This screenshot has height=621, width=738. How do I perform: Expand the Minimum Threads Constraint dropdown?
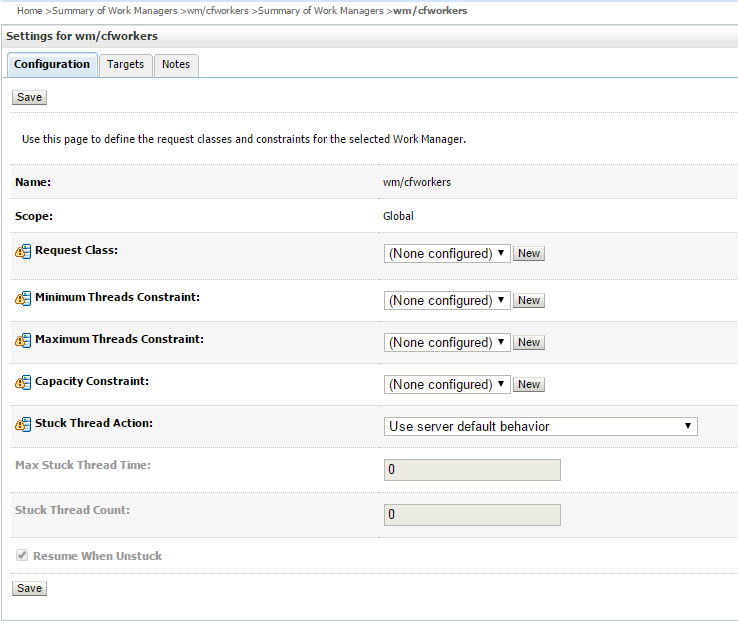pyautogui.click(x=447, y=300)
